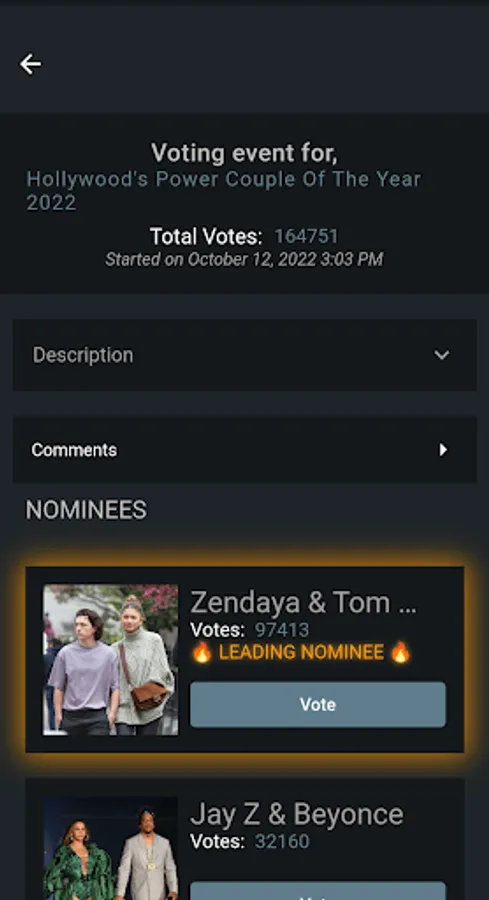
Task: Tap the Zendaya & Tom nominee name
Action: point(303,602)
